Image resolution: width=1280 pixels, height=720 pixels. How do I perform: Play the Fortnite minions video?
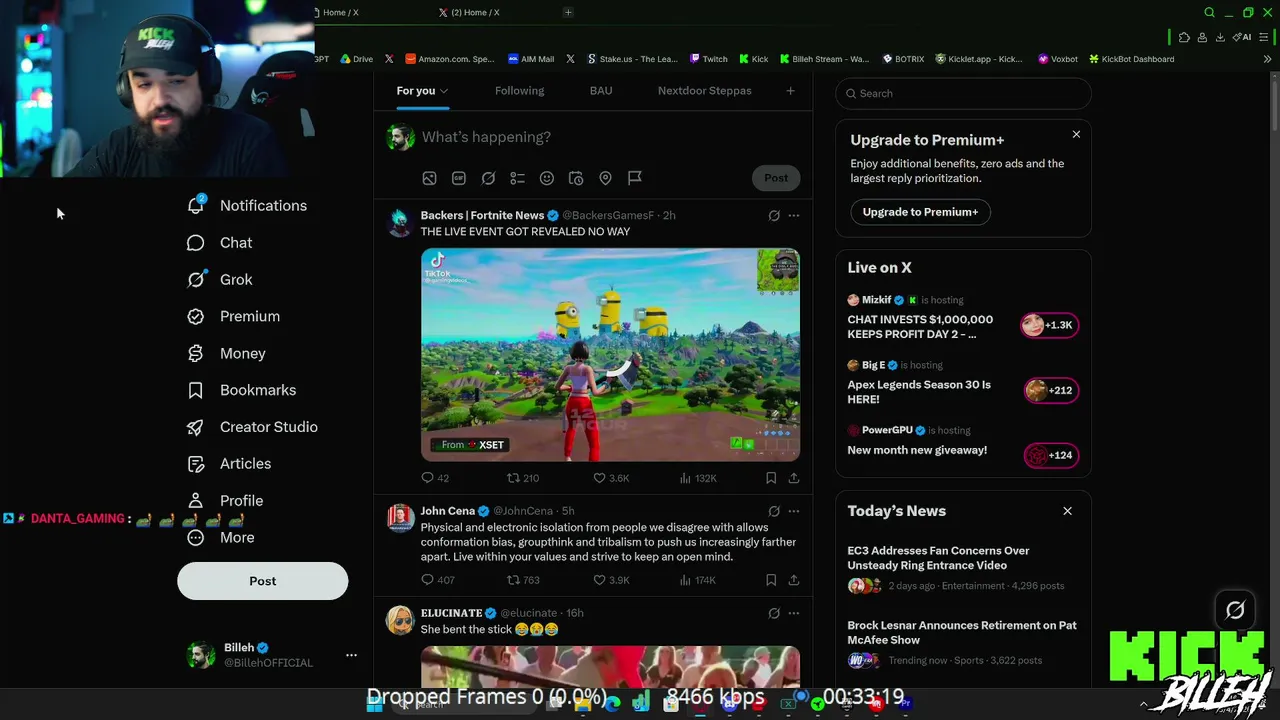click(x=610, y=355)
